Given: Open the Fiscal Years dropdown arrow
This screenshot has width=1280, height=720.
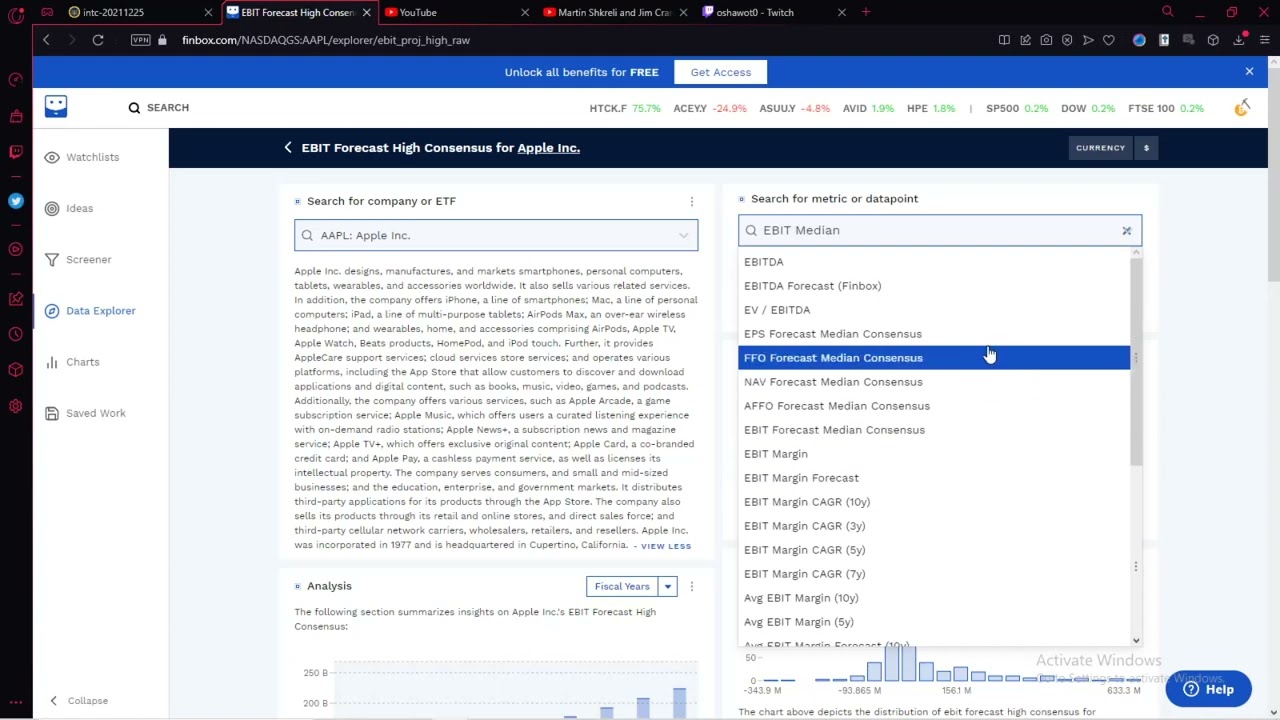Looking at the screenshot, I should [x=667, y=587].
